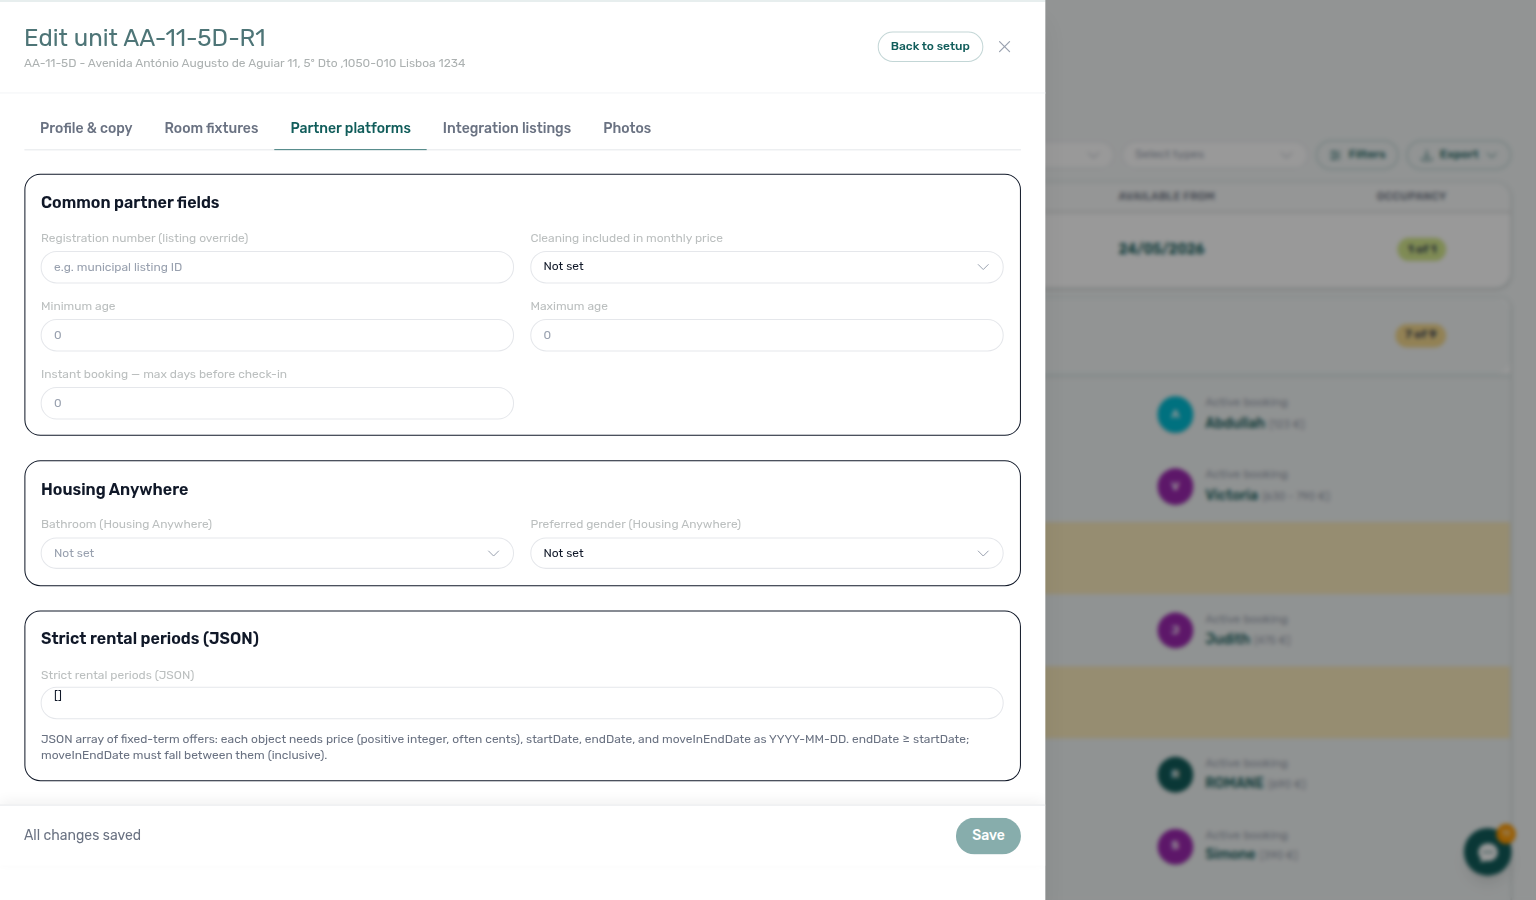Click the 'All changes saved' status text
1536x900 pixels.
pyautogui.click(x=82, y=836)
